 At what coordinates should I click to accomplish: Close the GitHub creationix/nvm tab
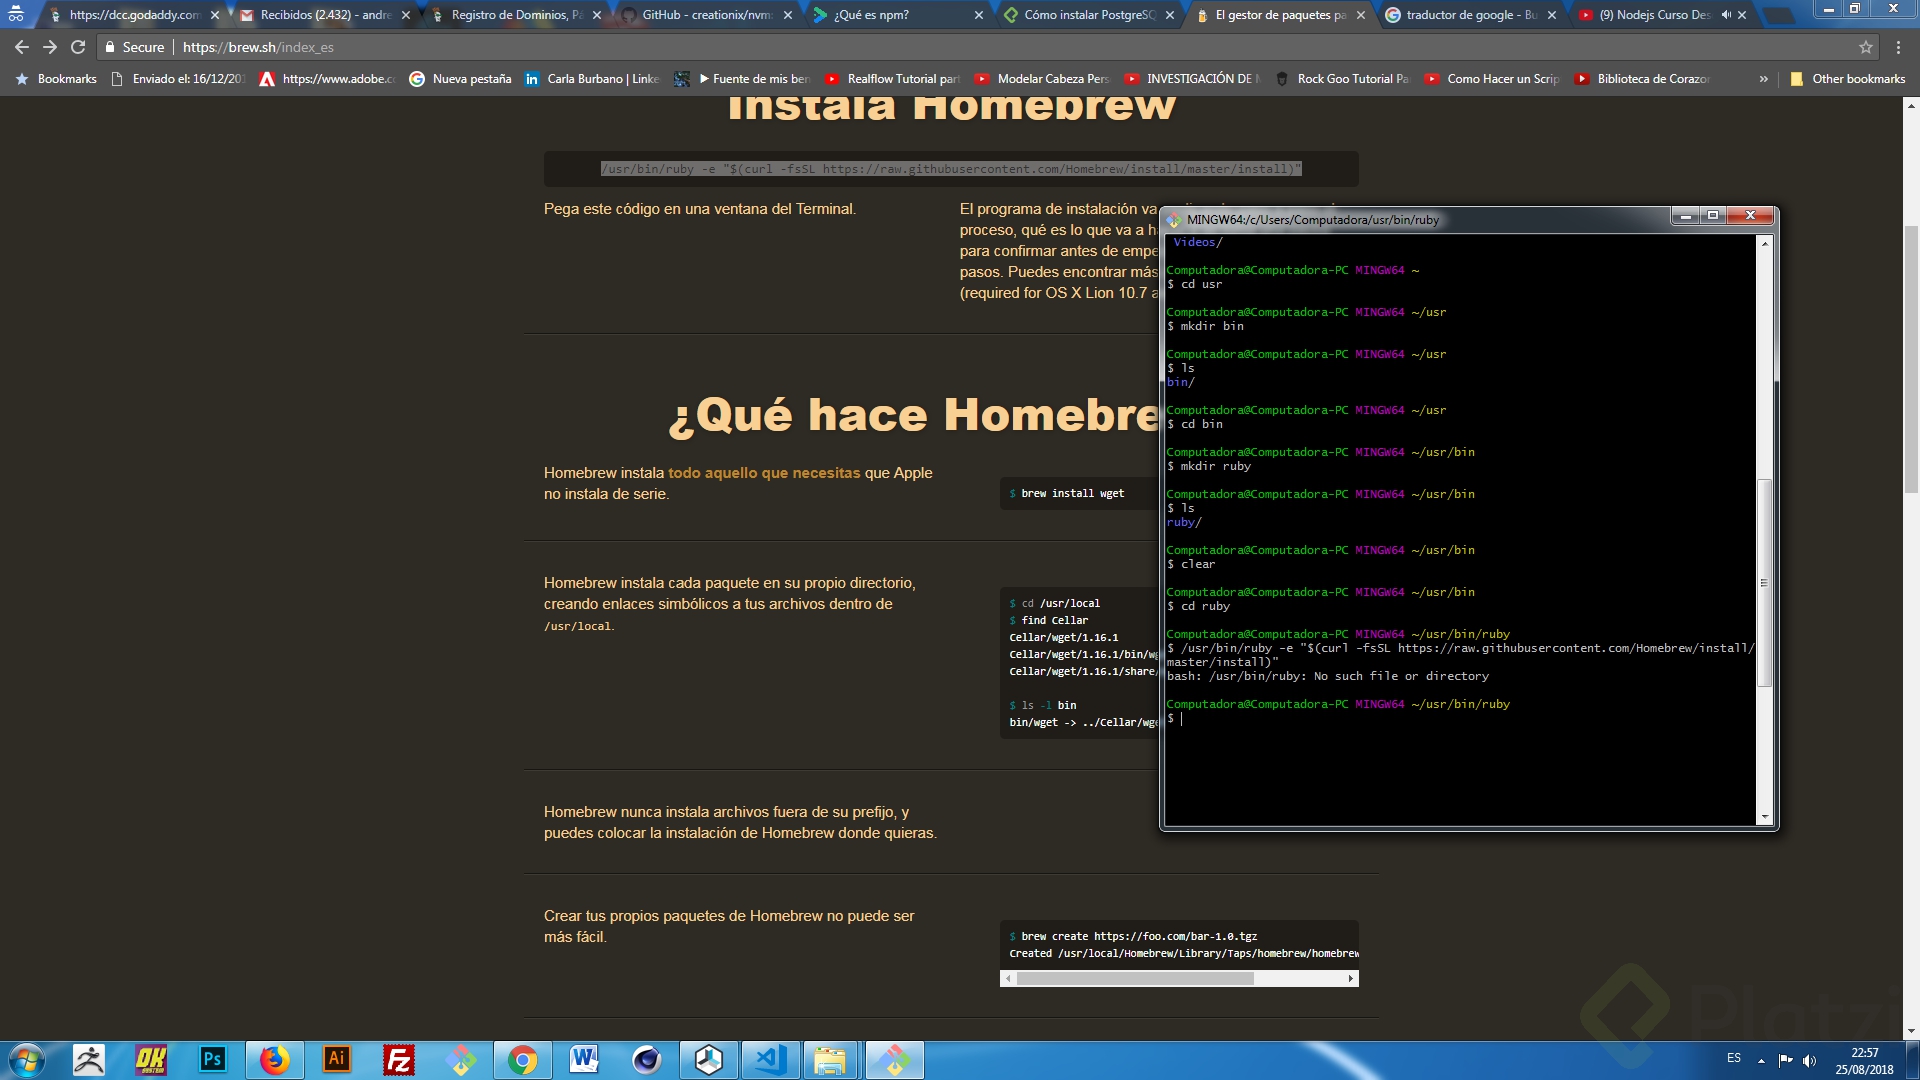click(788, 15)
